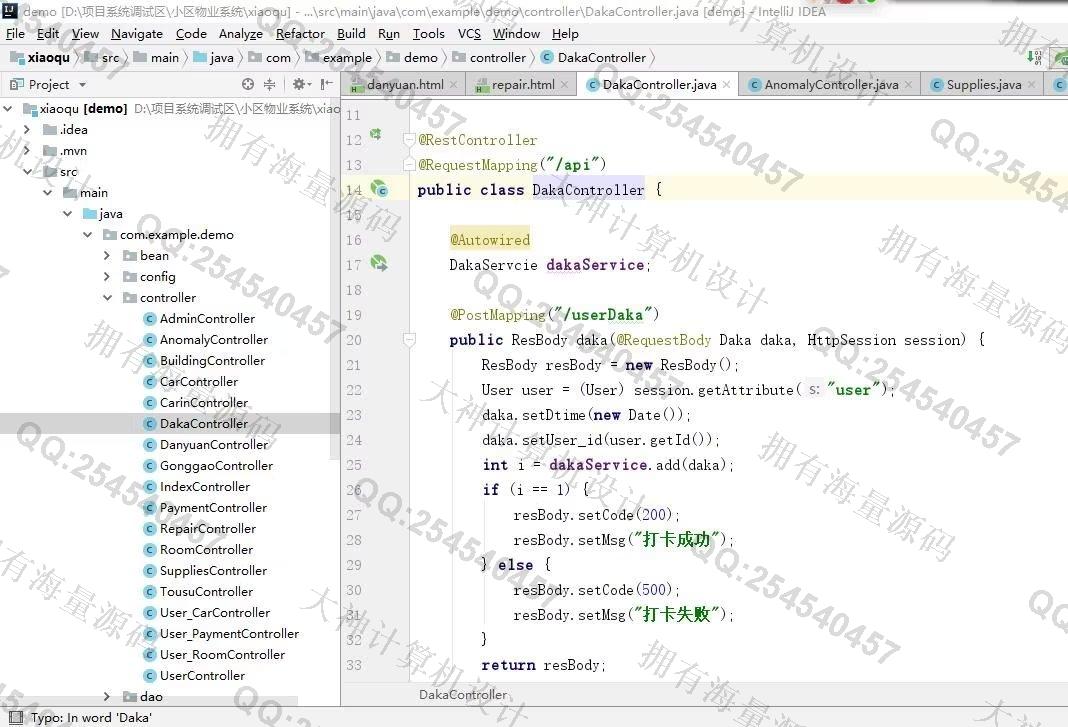
Task: Click the collapse all icon in Project panel
Action: (270, 84)
